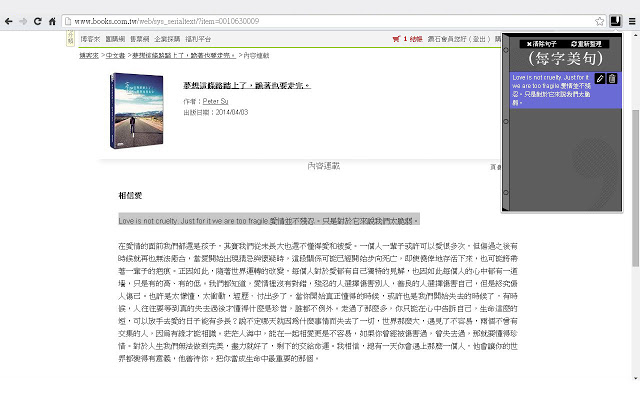Click the 重新整理 button in the panel
The width and height of the screenshot is (640, 400).
[587, 44]
